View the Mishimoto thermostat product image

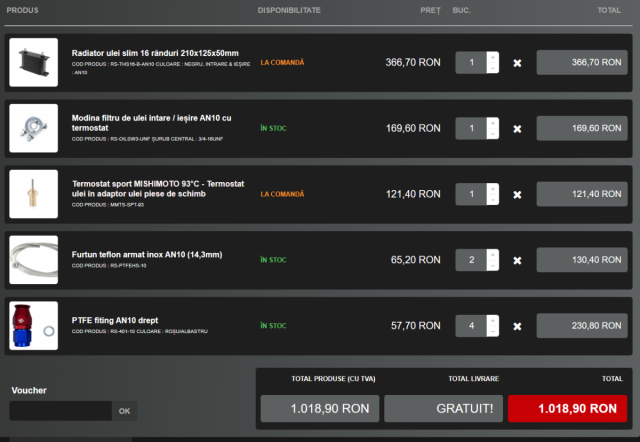(x=34, y=193)
